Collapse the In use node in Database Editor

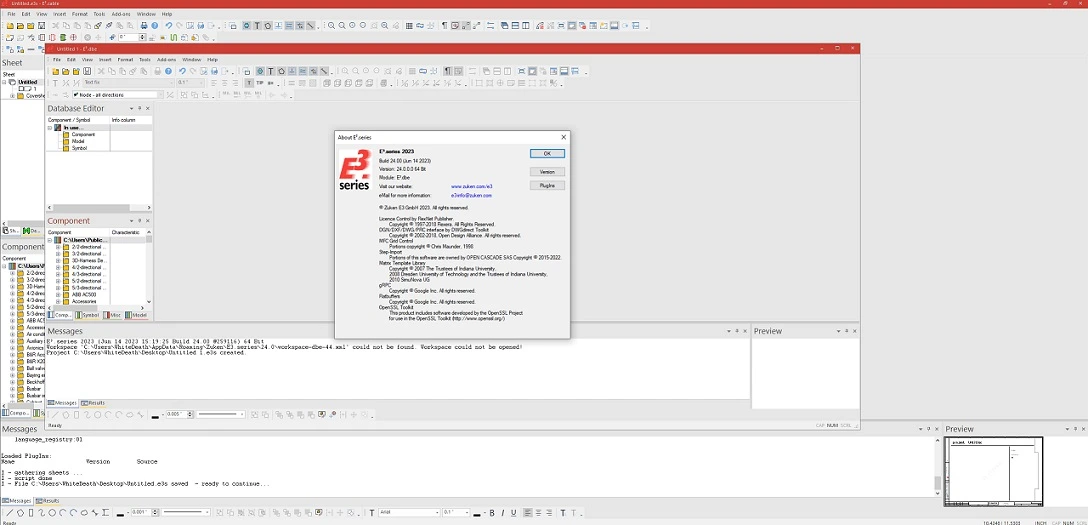click(50, 128)
